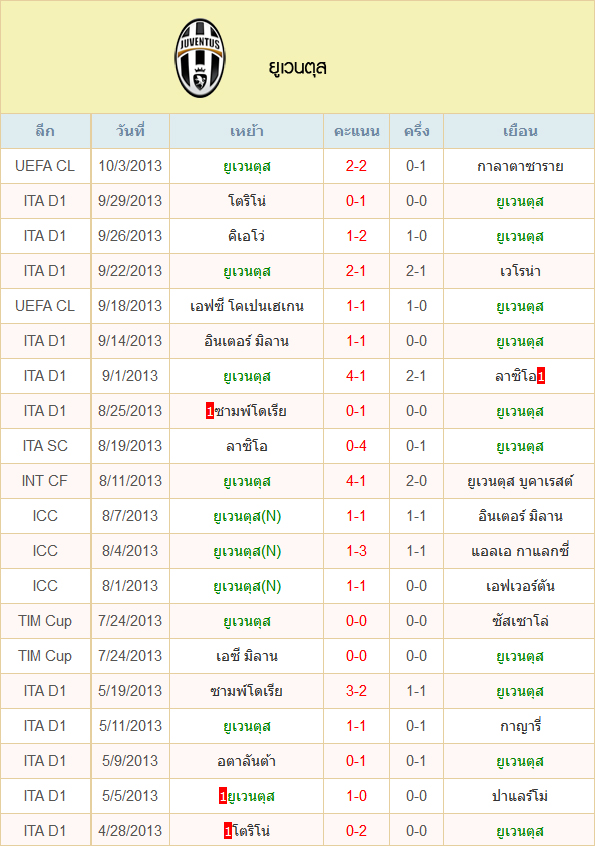Image resolution: width=595 pixels, height=846 pixels.
Task: Open ซัสเซาโล่ away team on 7/24/2013
Action: pos(520,621)
